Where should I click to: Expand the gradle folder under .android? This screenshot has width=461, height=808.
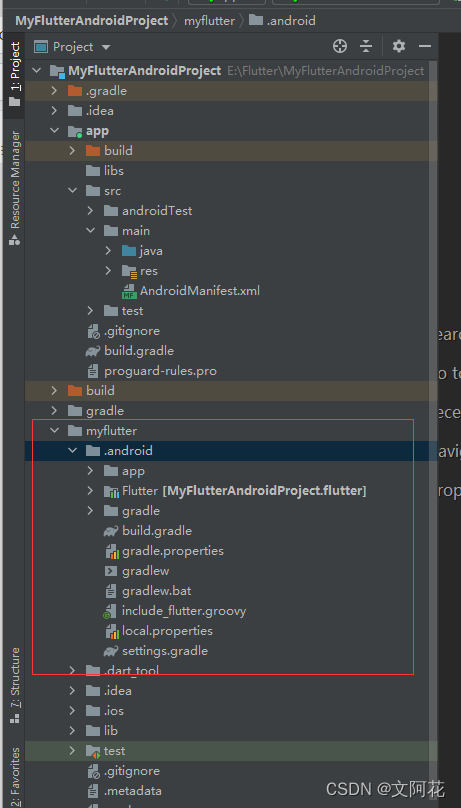tap(91, 511)
